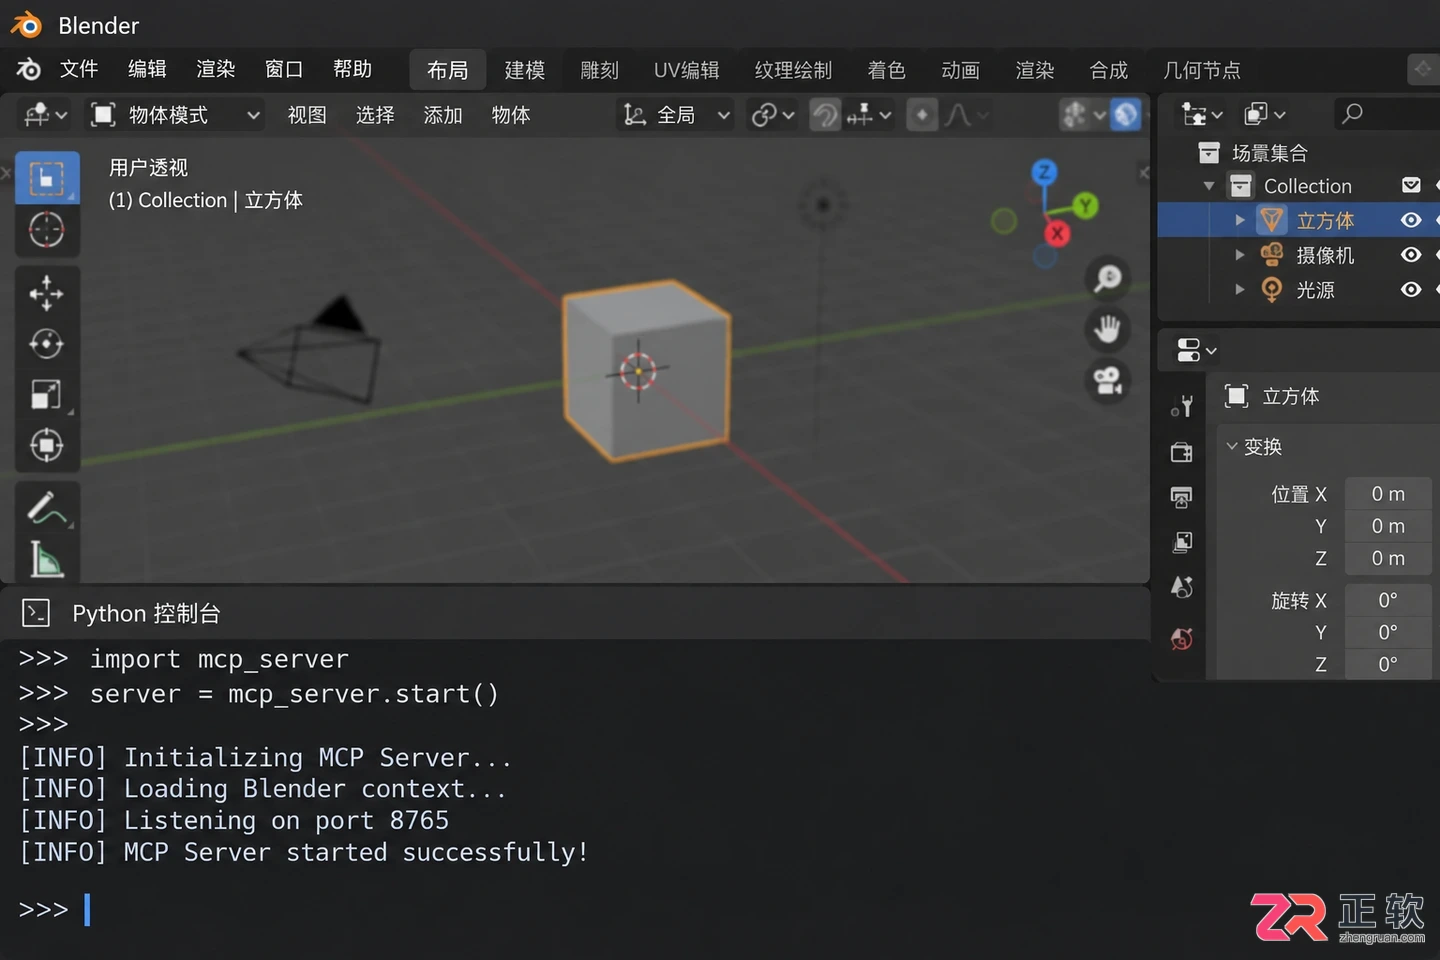
Task: Toggle the blue viewport overlays button
Action: pos(1126,115)
